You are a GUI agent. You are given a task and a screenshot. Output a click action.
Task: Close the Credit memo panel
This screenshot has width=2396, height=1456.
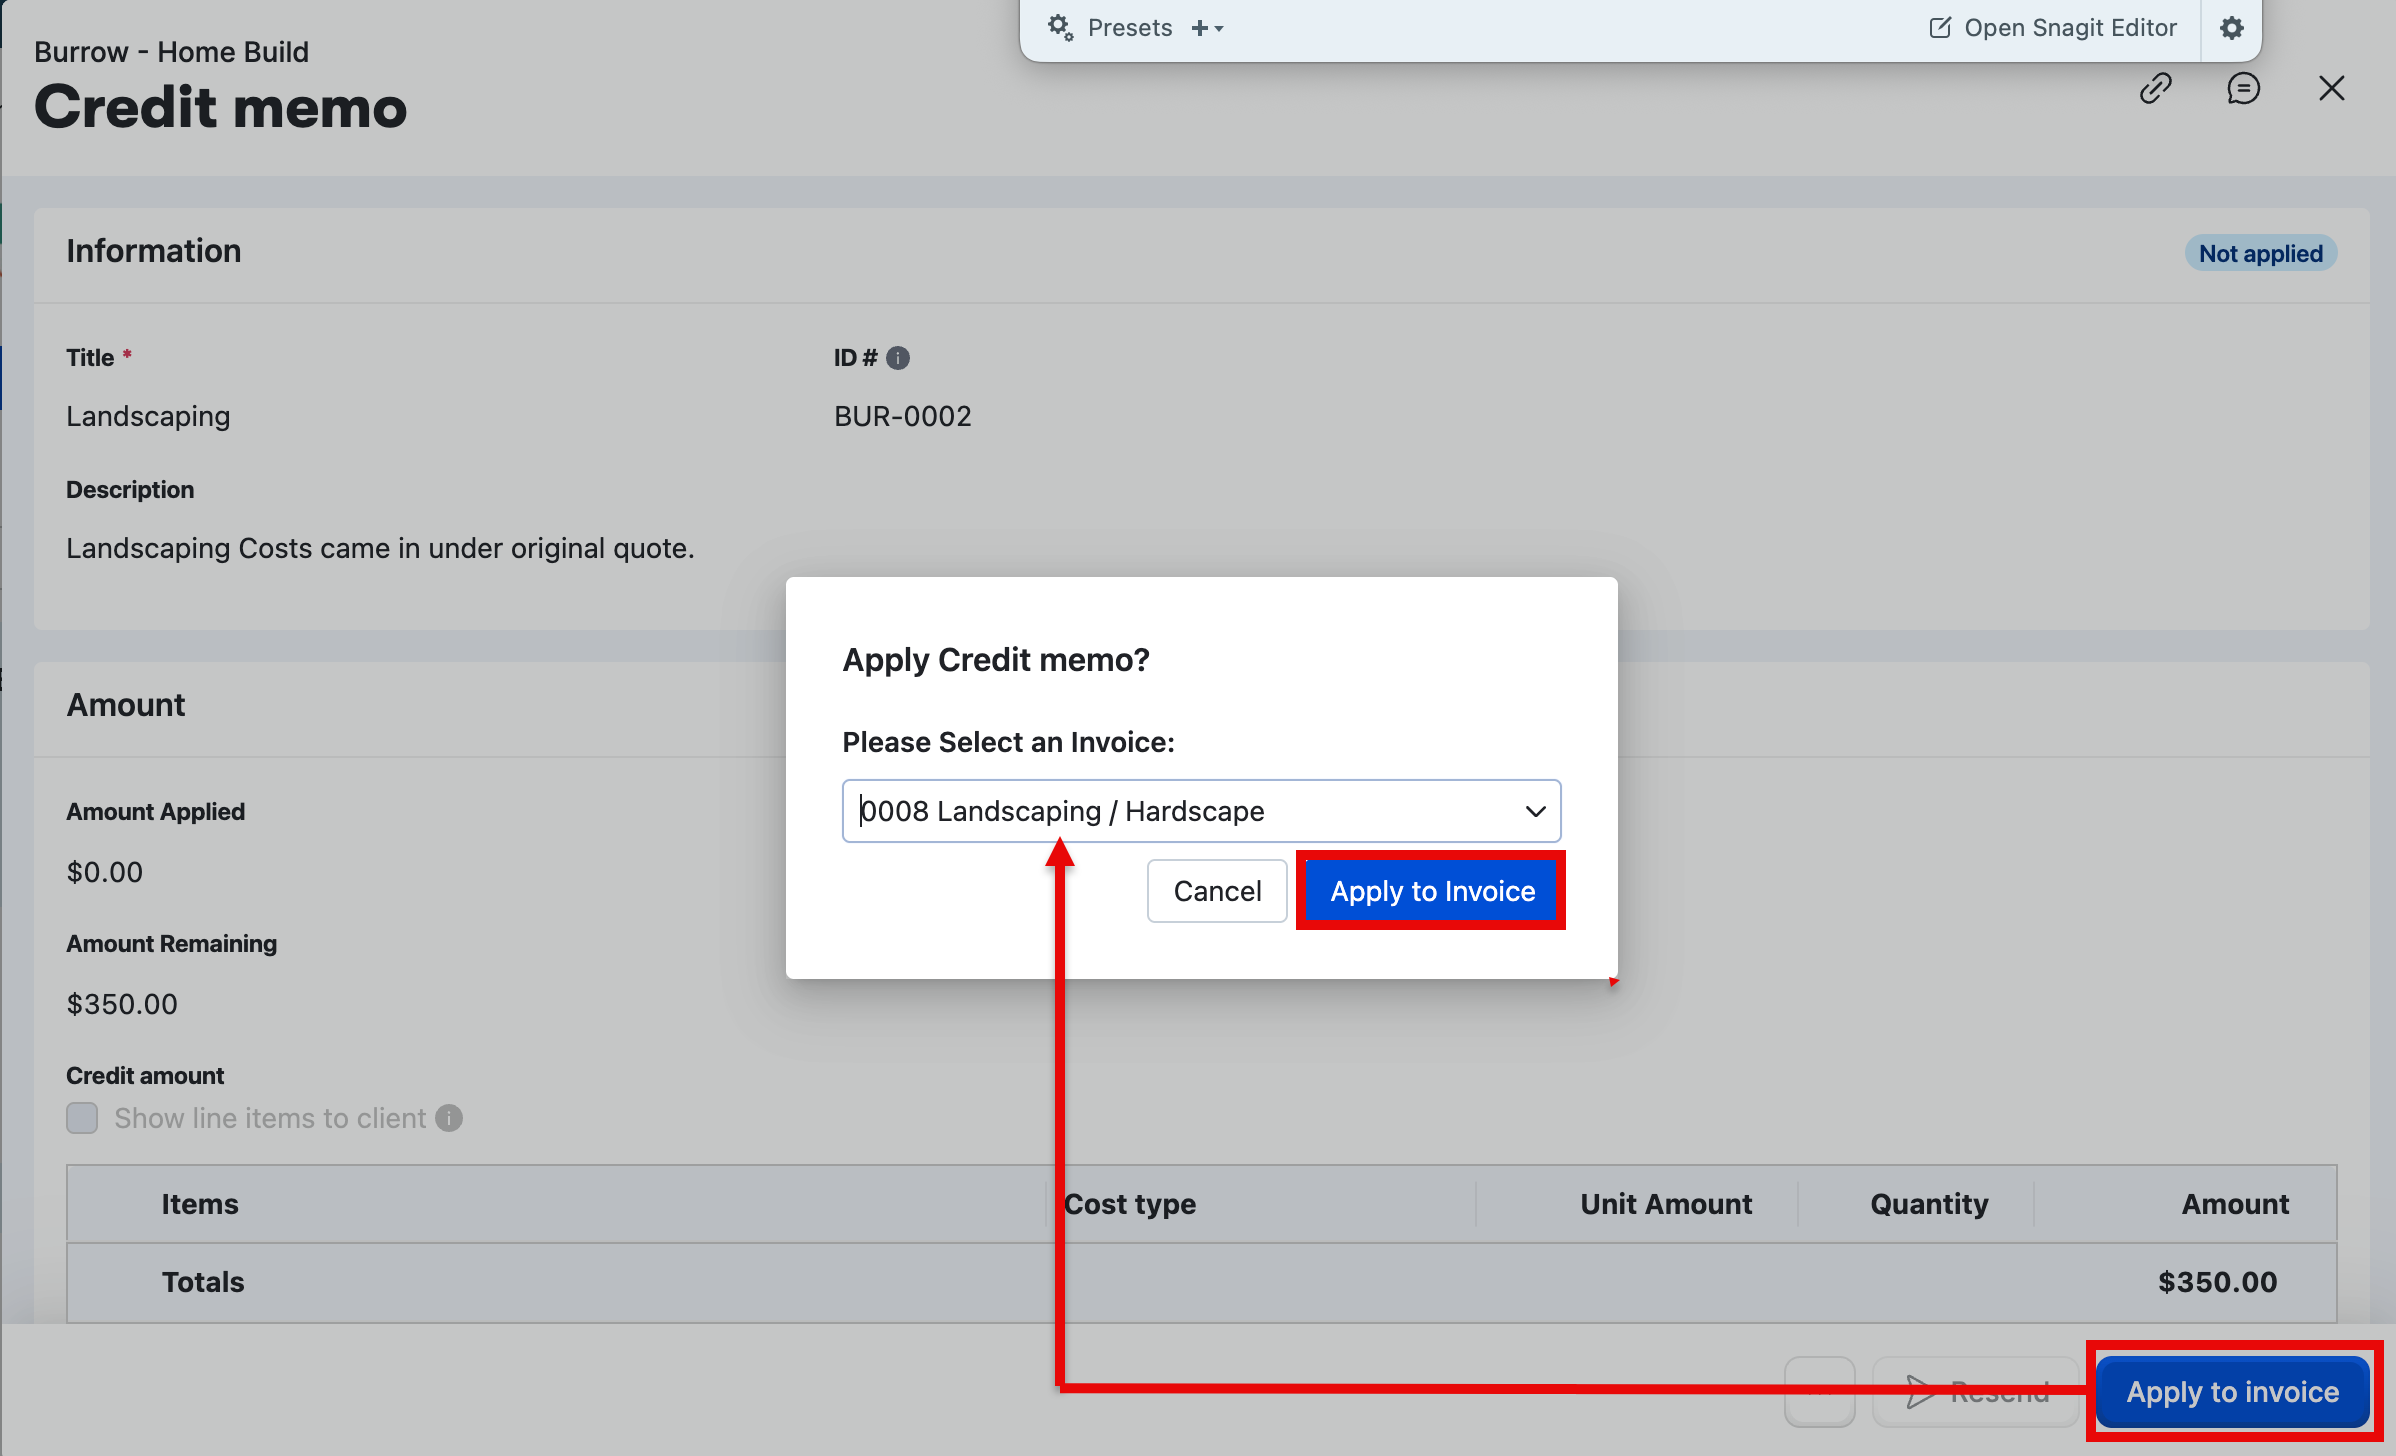(x=2331, y=88)
